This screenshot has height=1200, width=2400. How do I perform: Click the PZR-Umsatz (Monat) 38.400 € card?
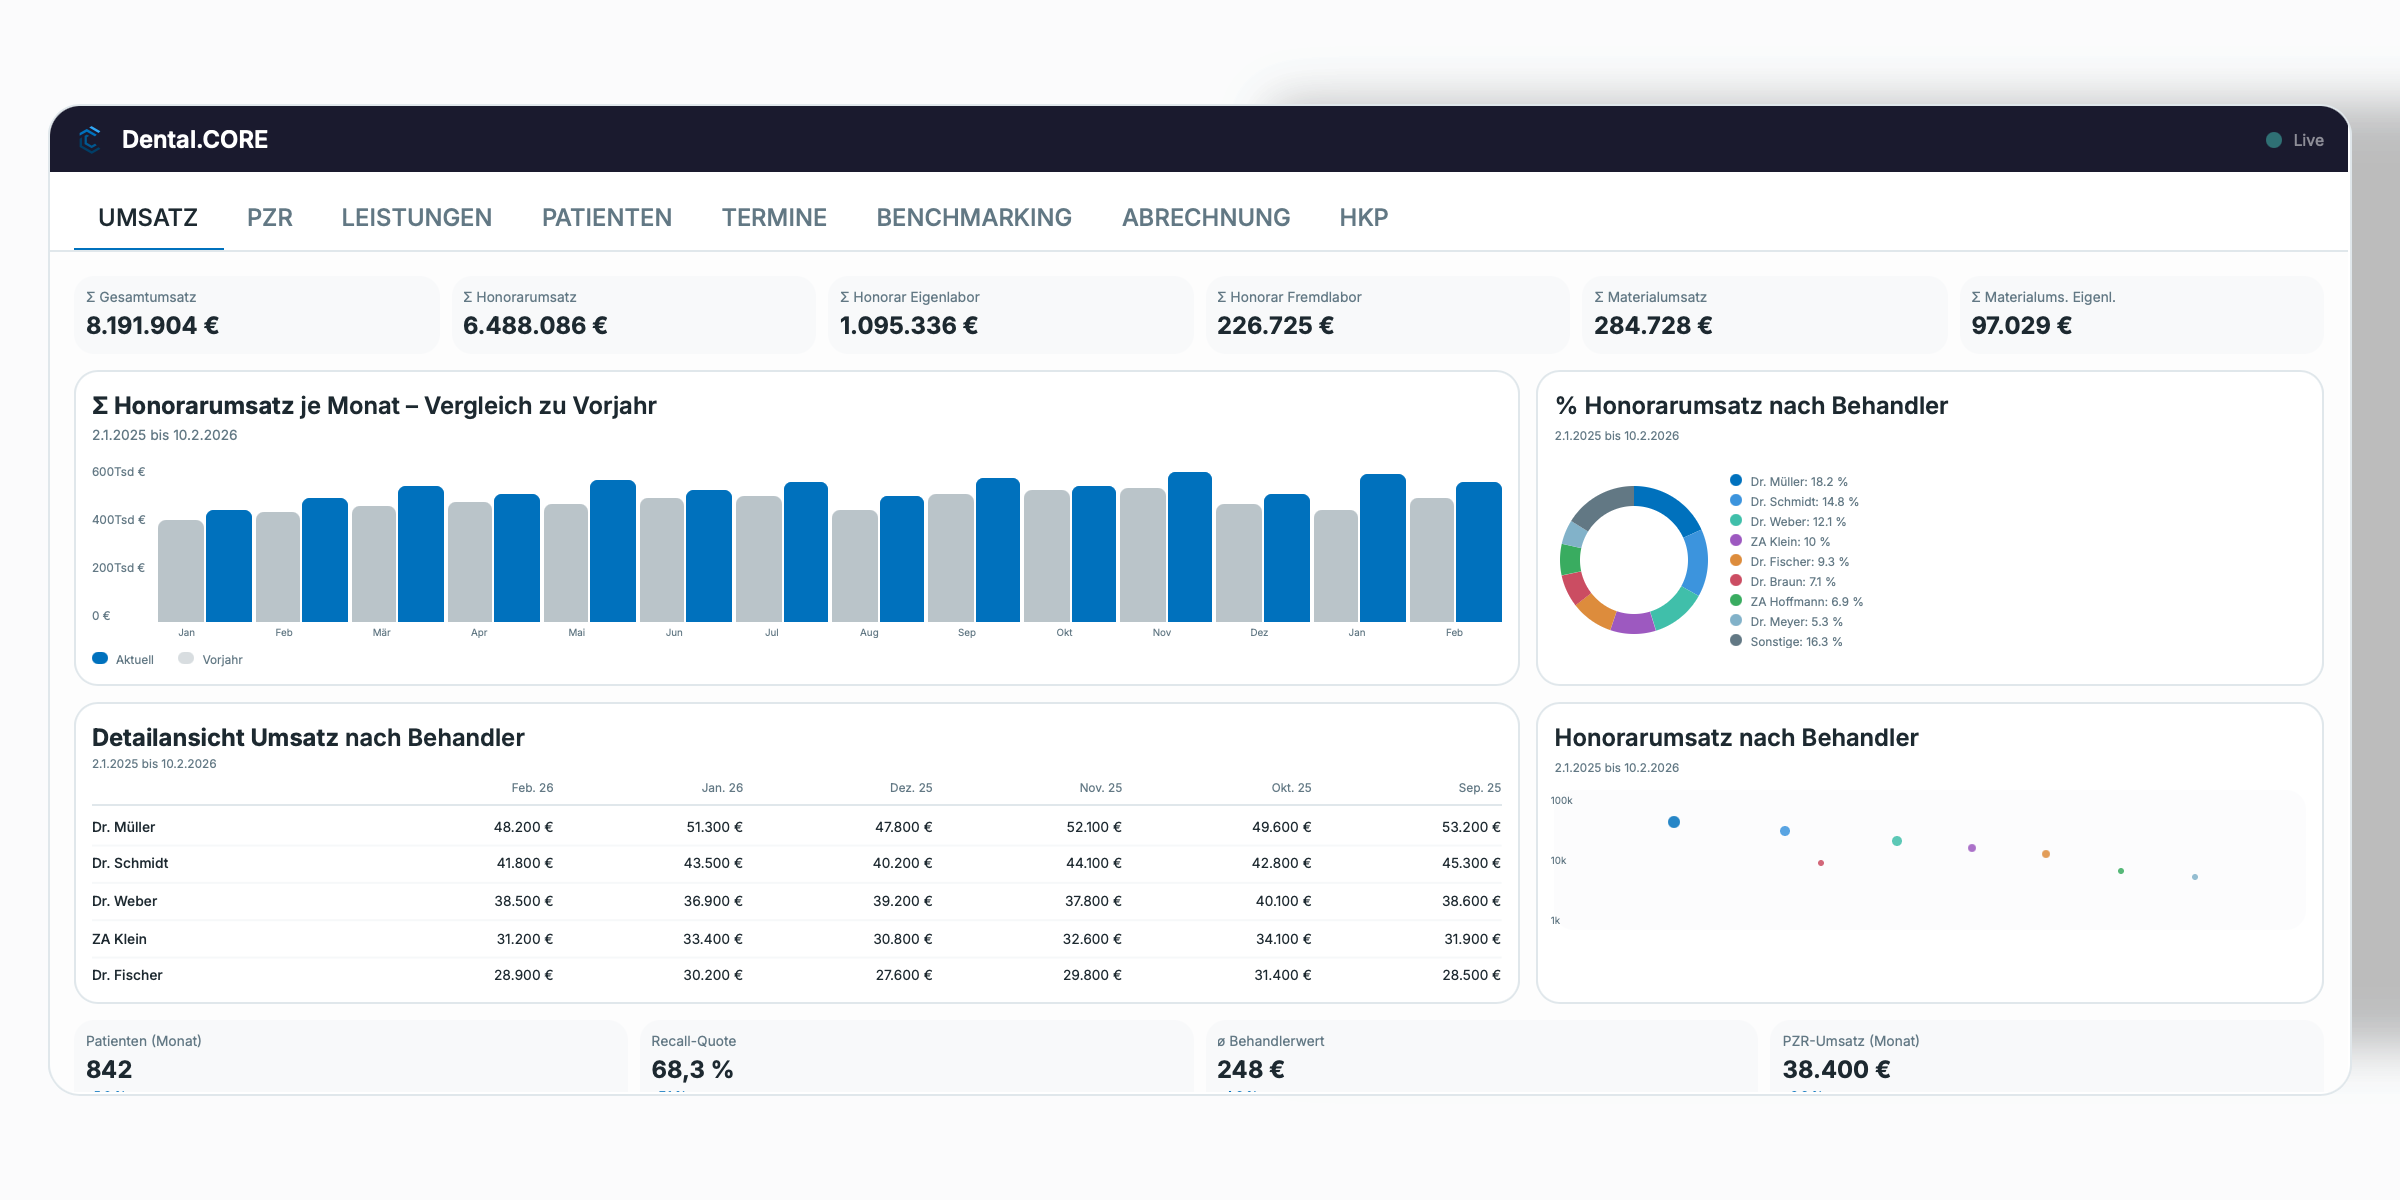(x=2047, y=1057)
